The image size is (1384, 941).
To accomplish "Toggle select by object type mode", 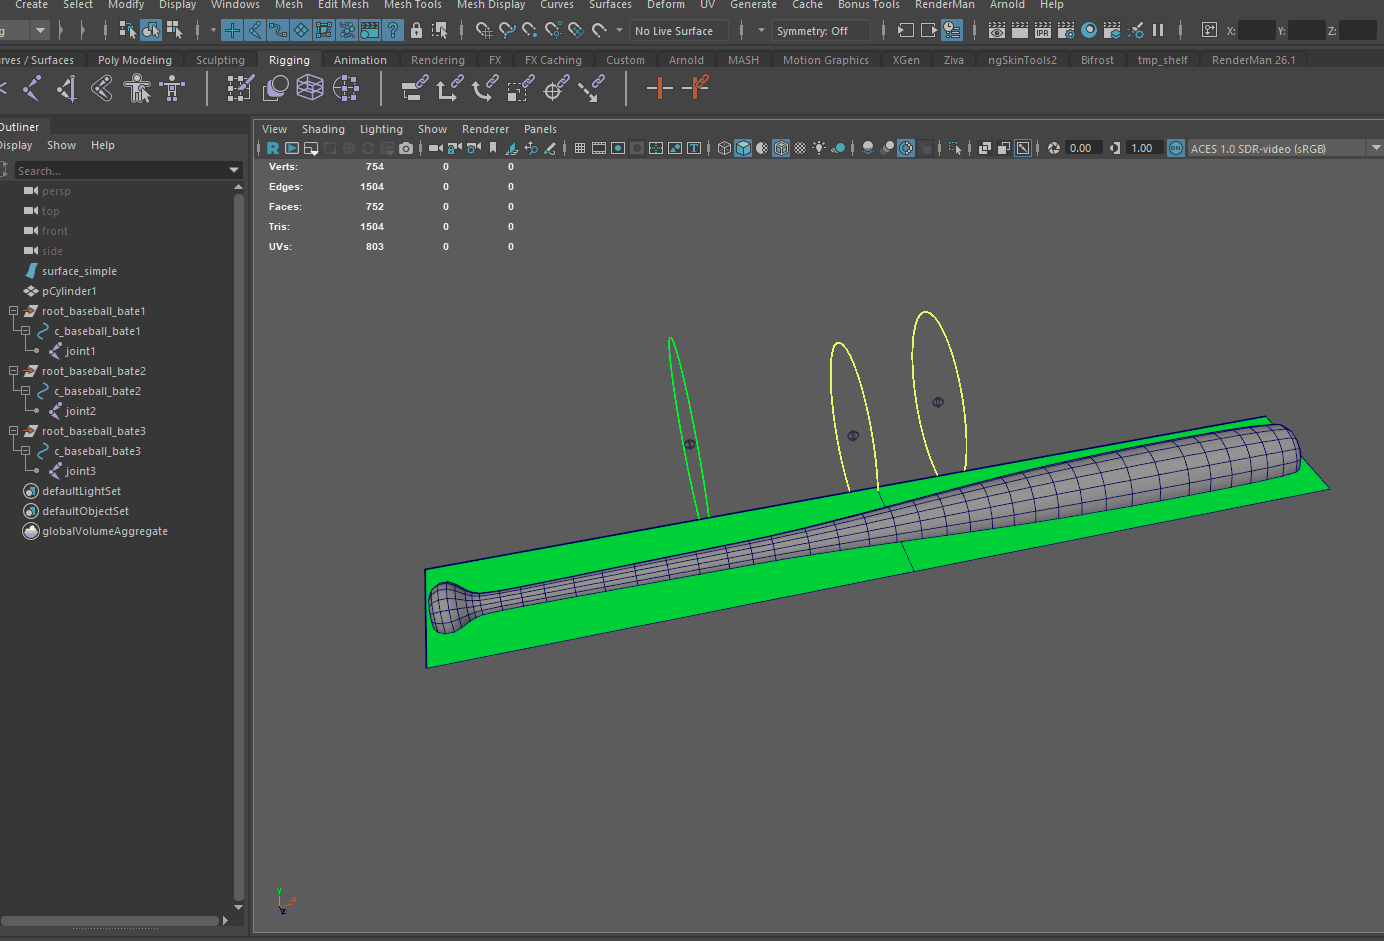I will 151,31.
